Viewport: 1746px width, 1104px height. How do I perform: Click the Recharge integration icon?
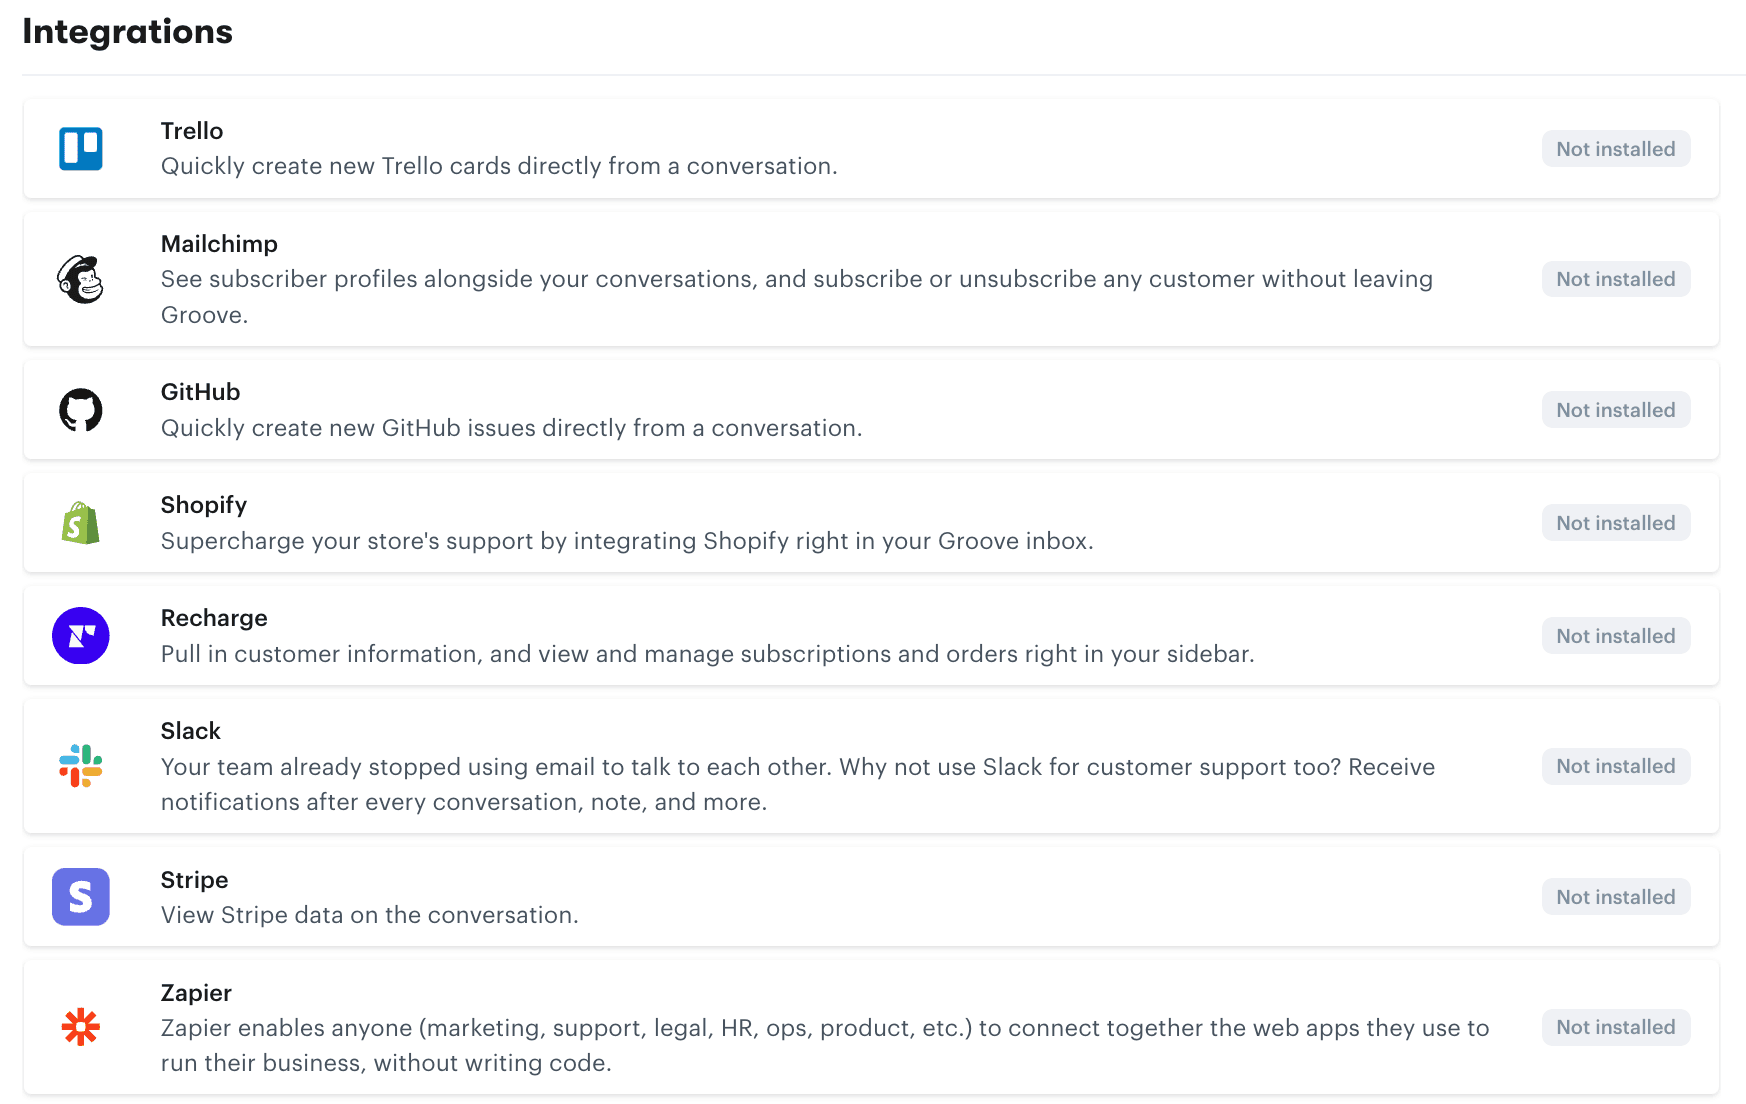(80, 635)
